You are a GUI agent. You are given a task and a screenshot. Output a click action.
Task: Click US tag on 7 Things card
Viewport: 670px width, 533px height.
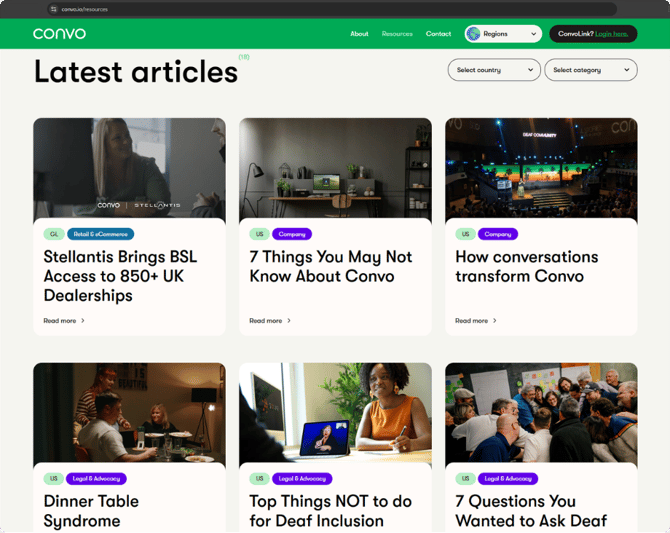point(259,234)
